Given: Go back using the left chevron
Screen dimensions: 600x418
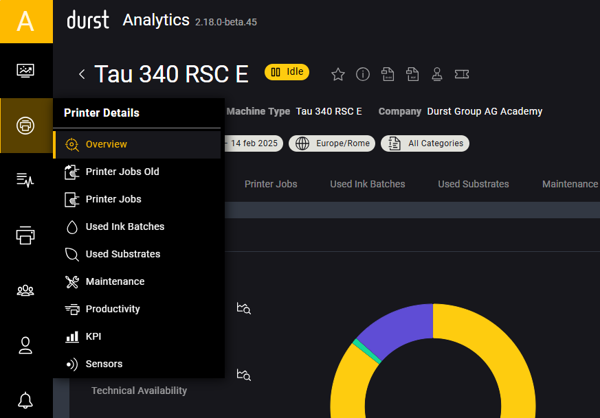Looking at the screenshot, I should pos(81,74).
